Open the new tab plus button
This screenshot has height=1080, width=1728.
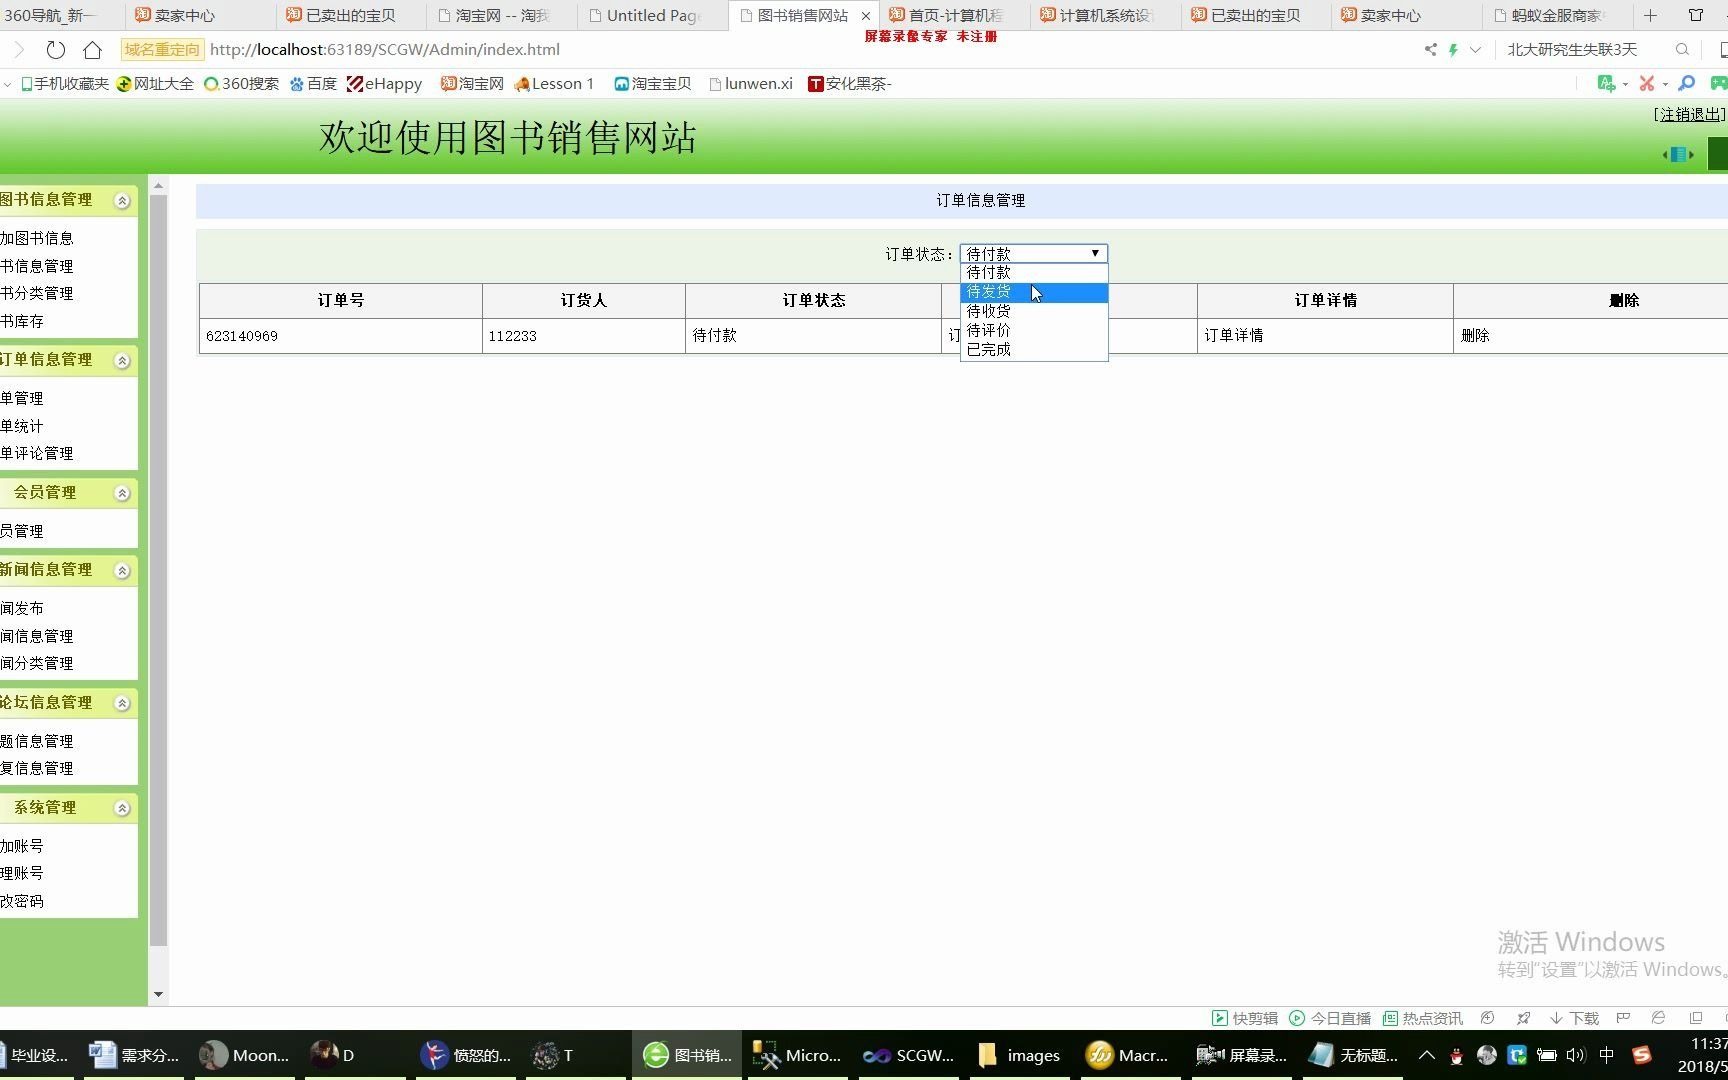point(1650,15)
